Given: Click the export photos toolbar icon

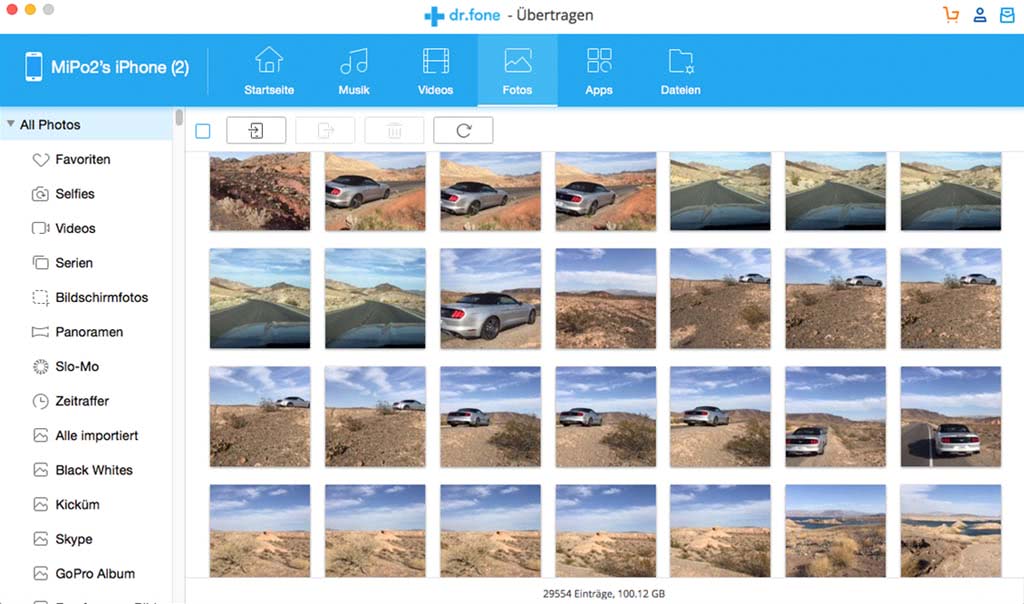Looking at the screenshot, I should [x=325, y=130].
